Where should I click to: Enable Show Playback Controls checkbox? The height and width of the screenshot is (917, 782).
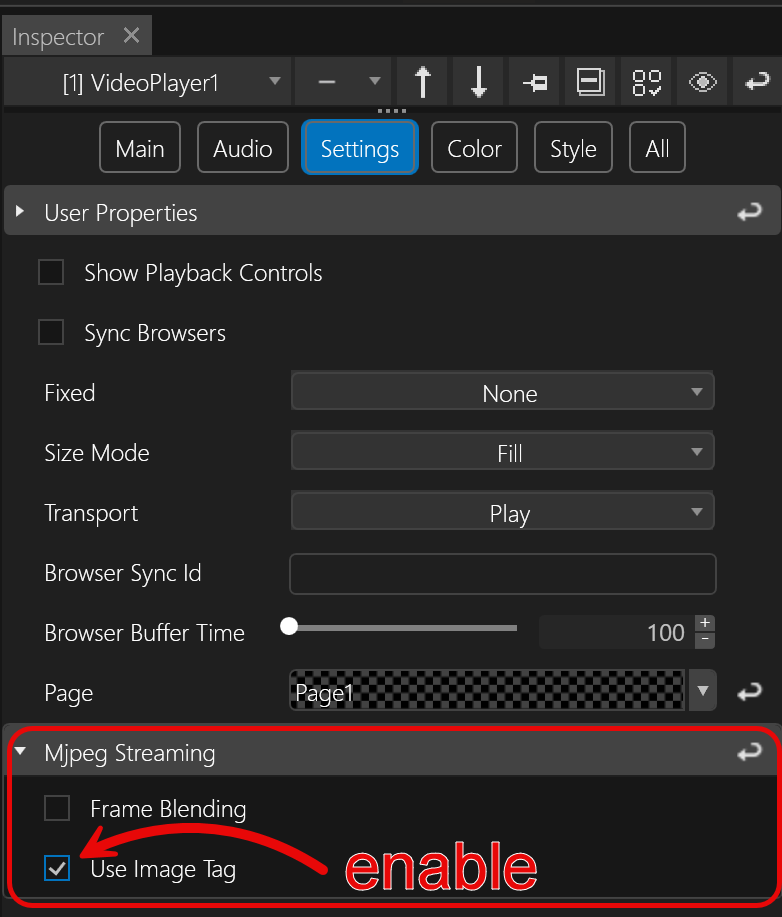pyautogui.click(x=51, y=272)
